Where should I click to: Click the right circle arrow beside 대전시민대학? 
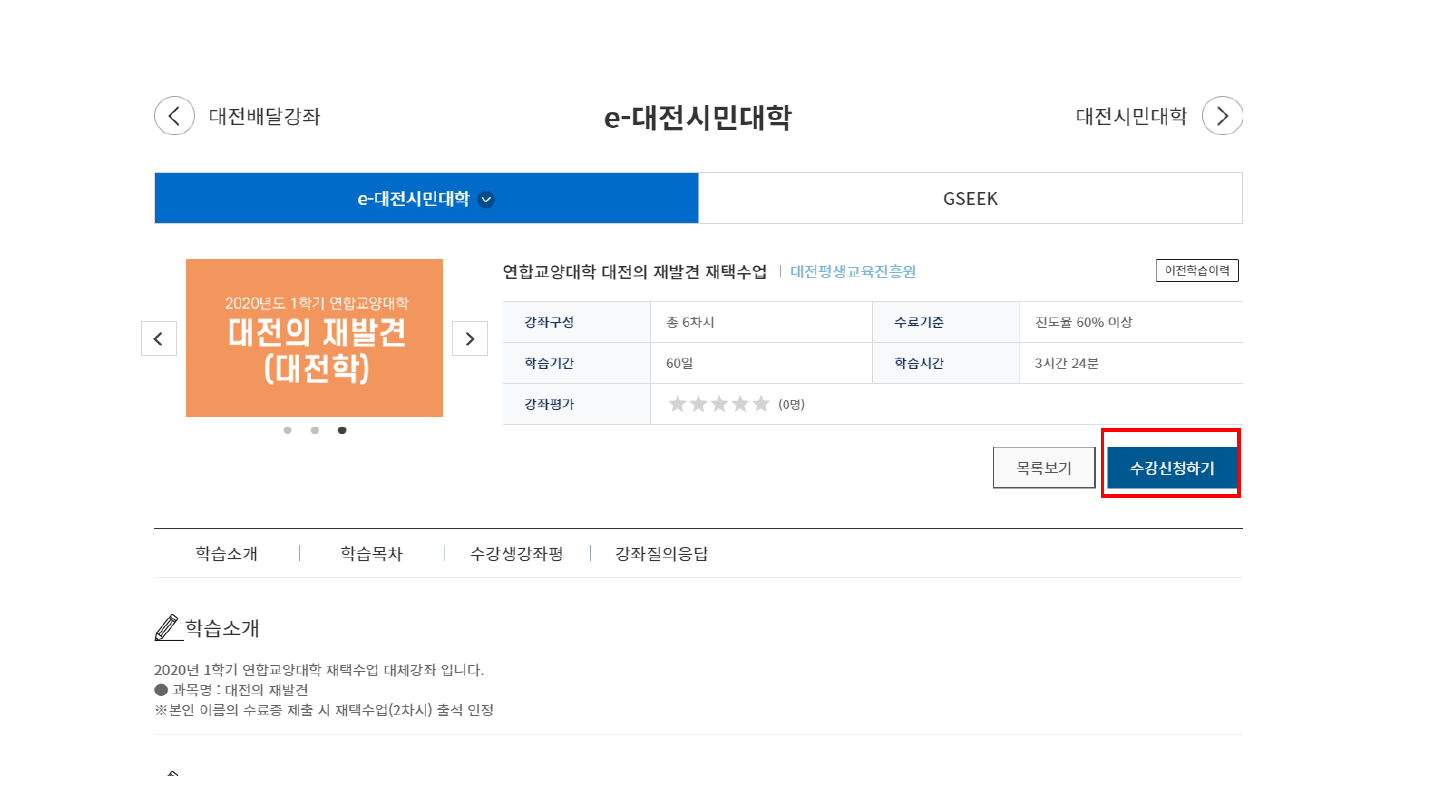pyautogui.click(x=1222, y=116)
